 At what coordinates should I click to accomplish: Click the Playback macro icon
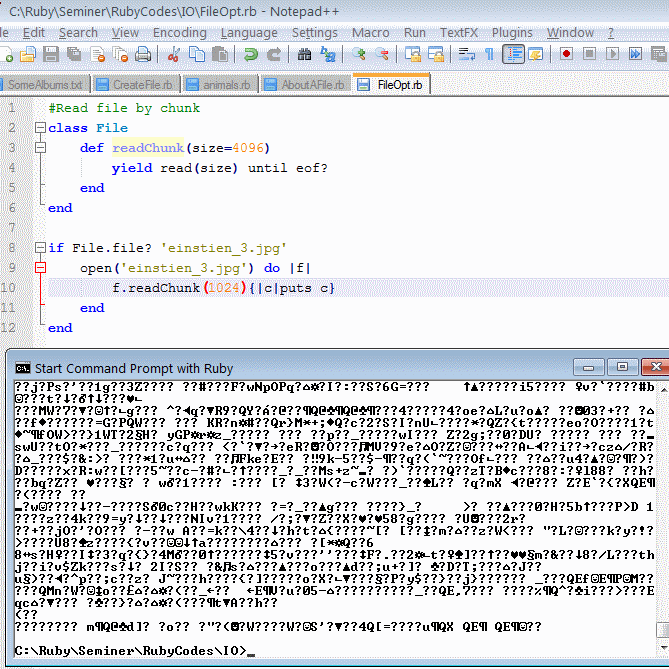point(612,54)
